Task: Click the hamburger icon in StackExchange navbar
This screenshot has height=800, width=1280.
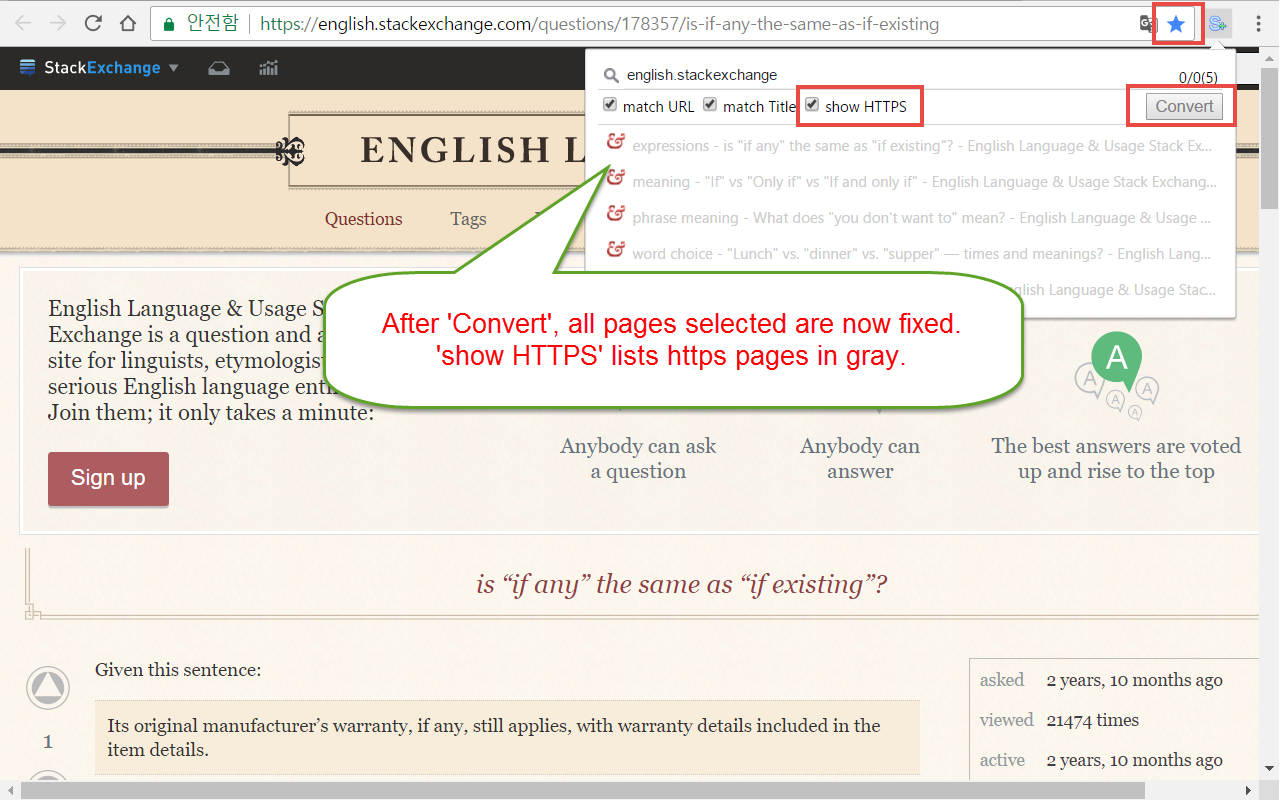Action: coord(29,68)
